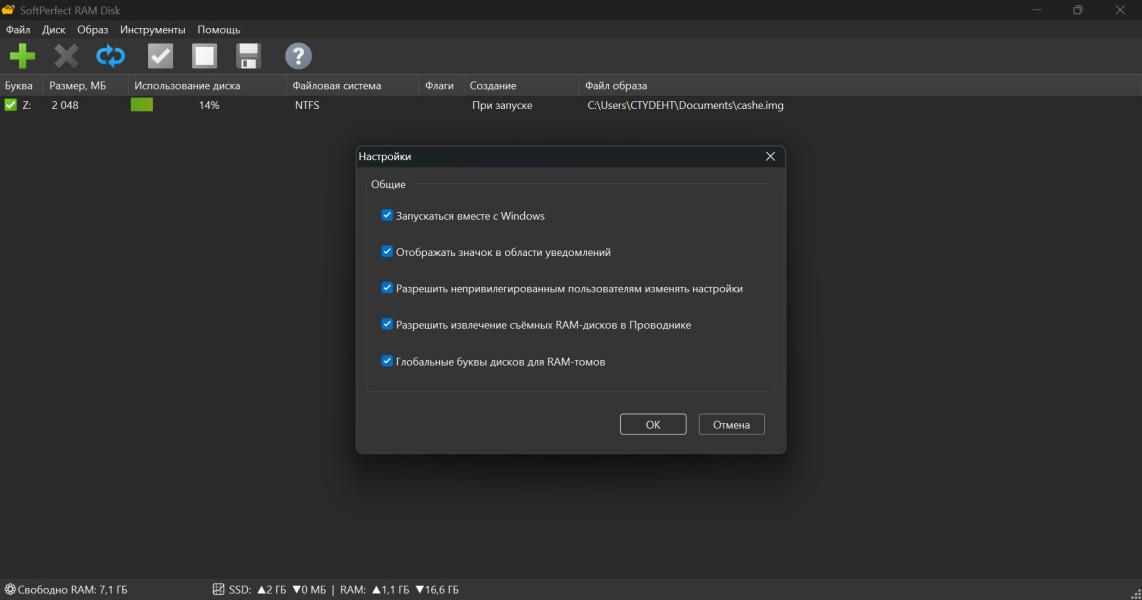The height and width of the screenshot is (600, 1142).
Task: Close the Настройки dialog with X
Action: click(770, 157)
